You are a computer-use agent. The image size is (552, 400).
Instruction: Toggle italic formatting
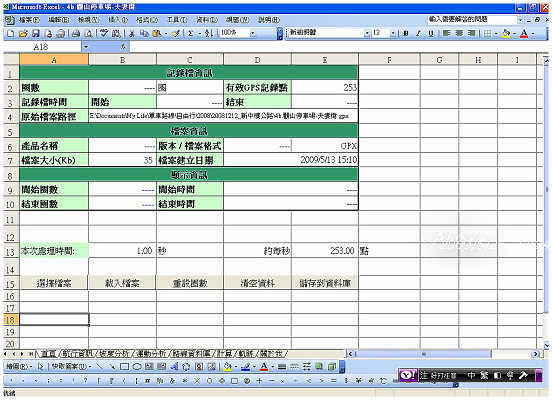[418, 33]
